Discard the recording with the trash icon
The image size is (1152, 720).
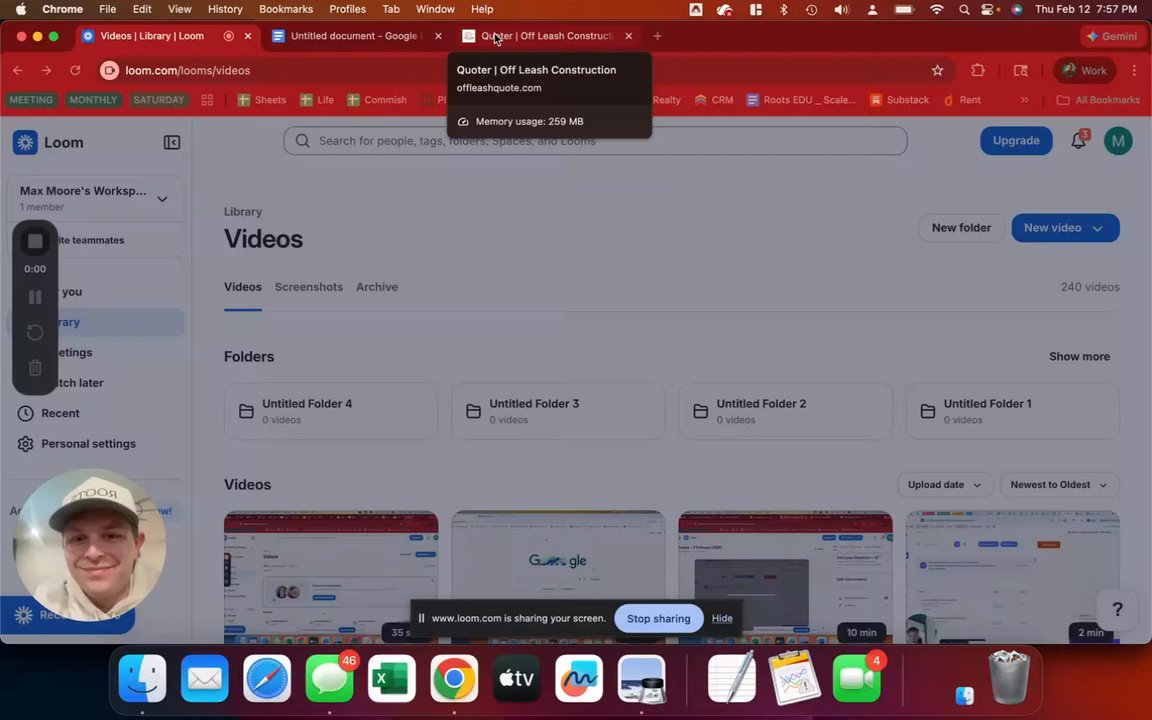tap(35, 367)
